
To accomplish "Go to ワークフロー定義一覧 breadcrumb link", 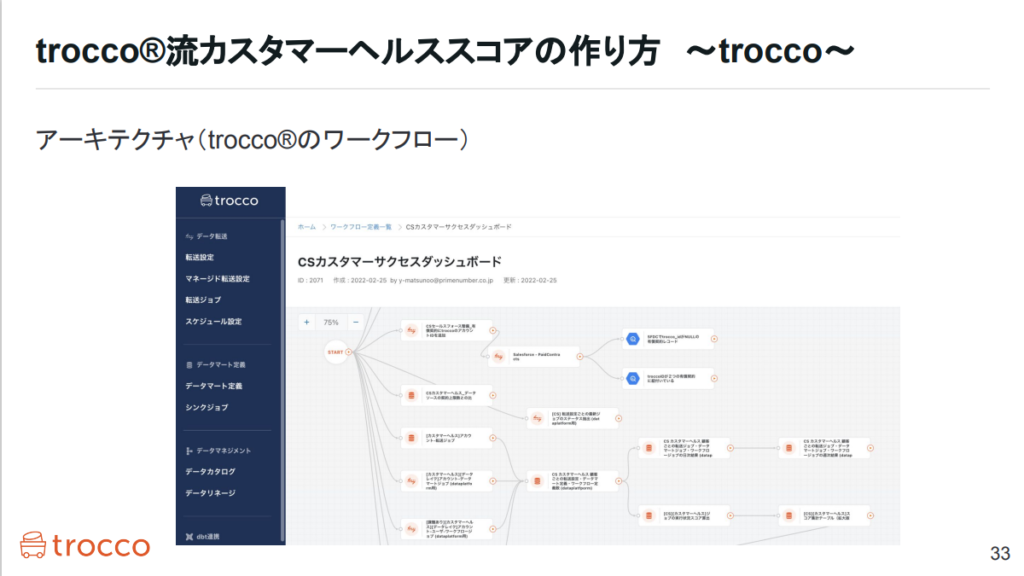I will 360,227.
